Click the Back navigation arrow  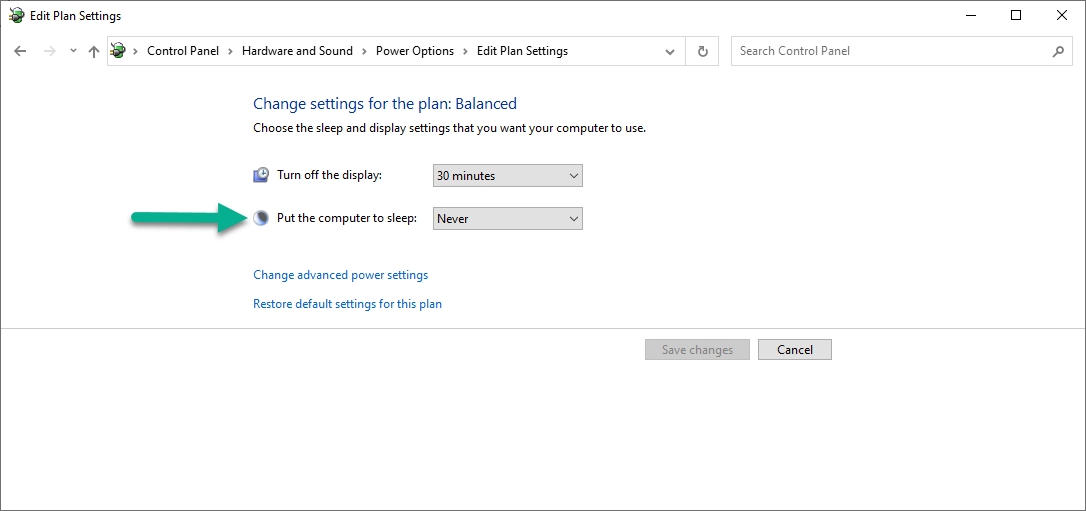click(20, 51)
